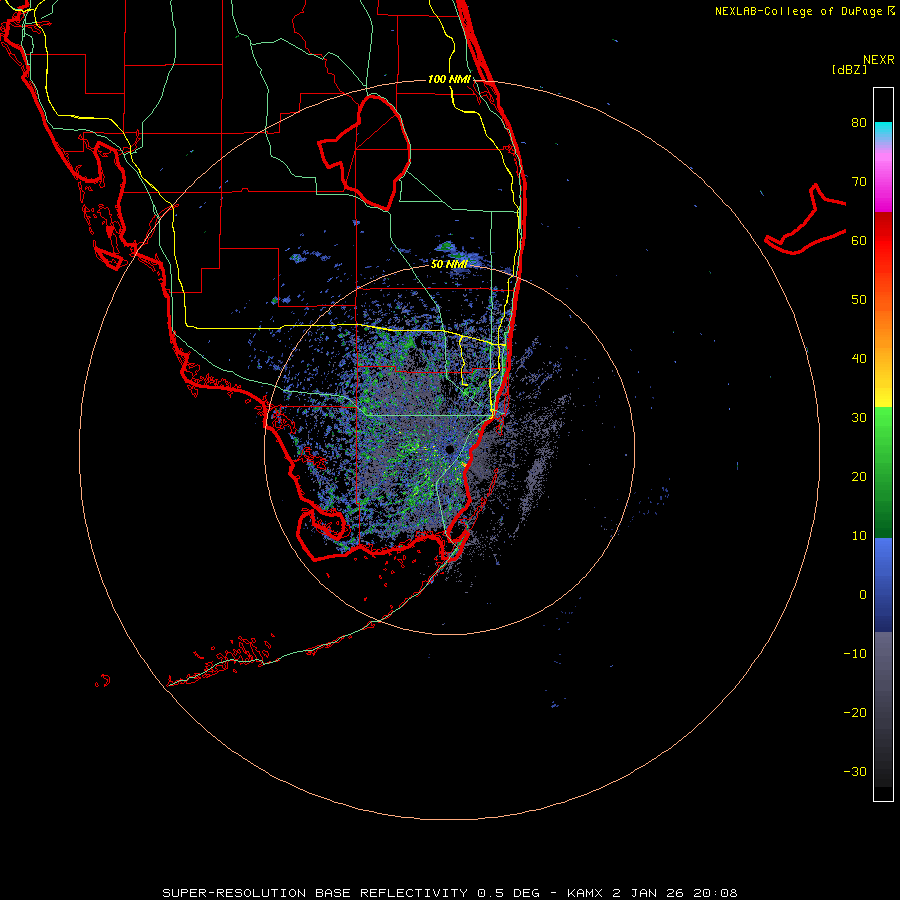Click the 50 NMI range ring label
Viewport: 900px width, 900px height.
[x=449, y=264]
